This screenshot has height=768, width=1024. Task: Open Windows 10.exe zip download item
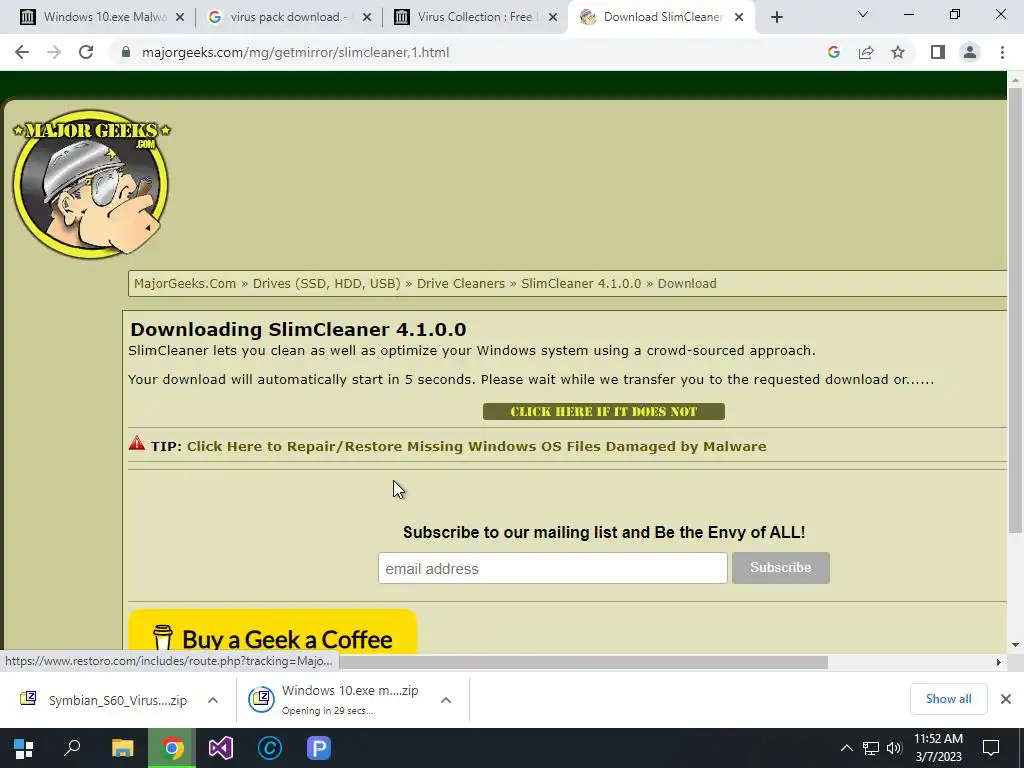tap(336, 700)
